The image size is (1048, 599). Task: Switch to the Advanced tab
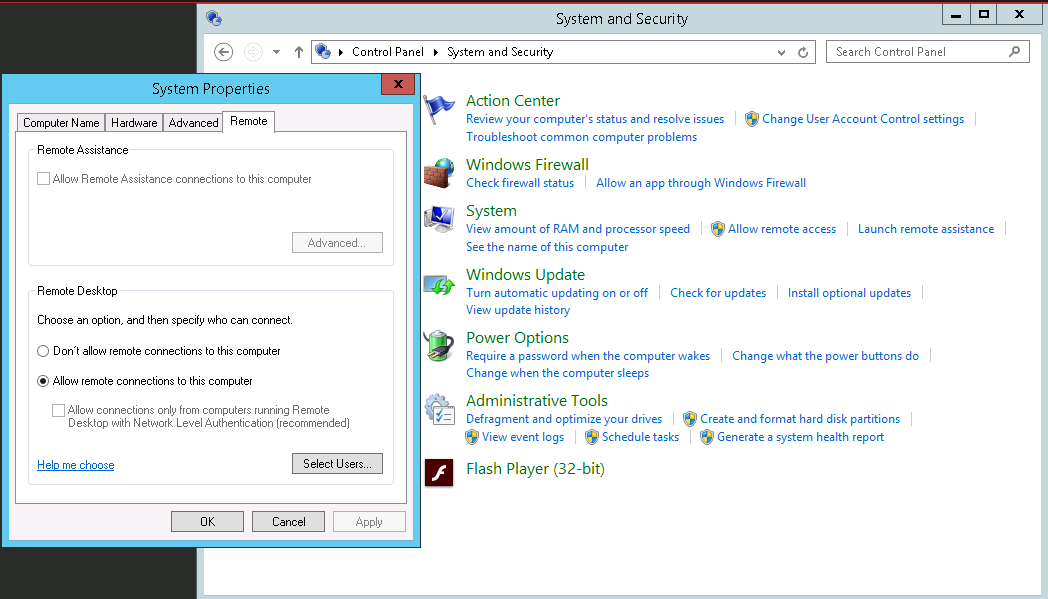click(x=193, y=123)
